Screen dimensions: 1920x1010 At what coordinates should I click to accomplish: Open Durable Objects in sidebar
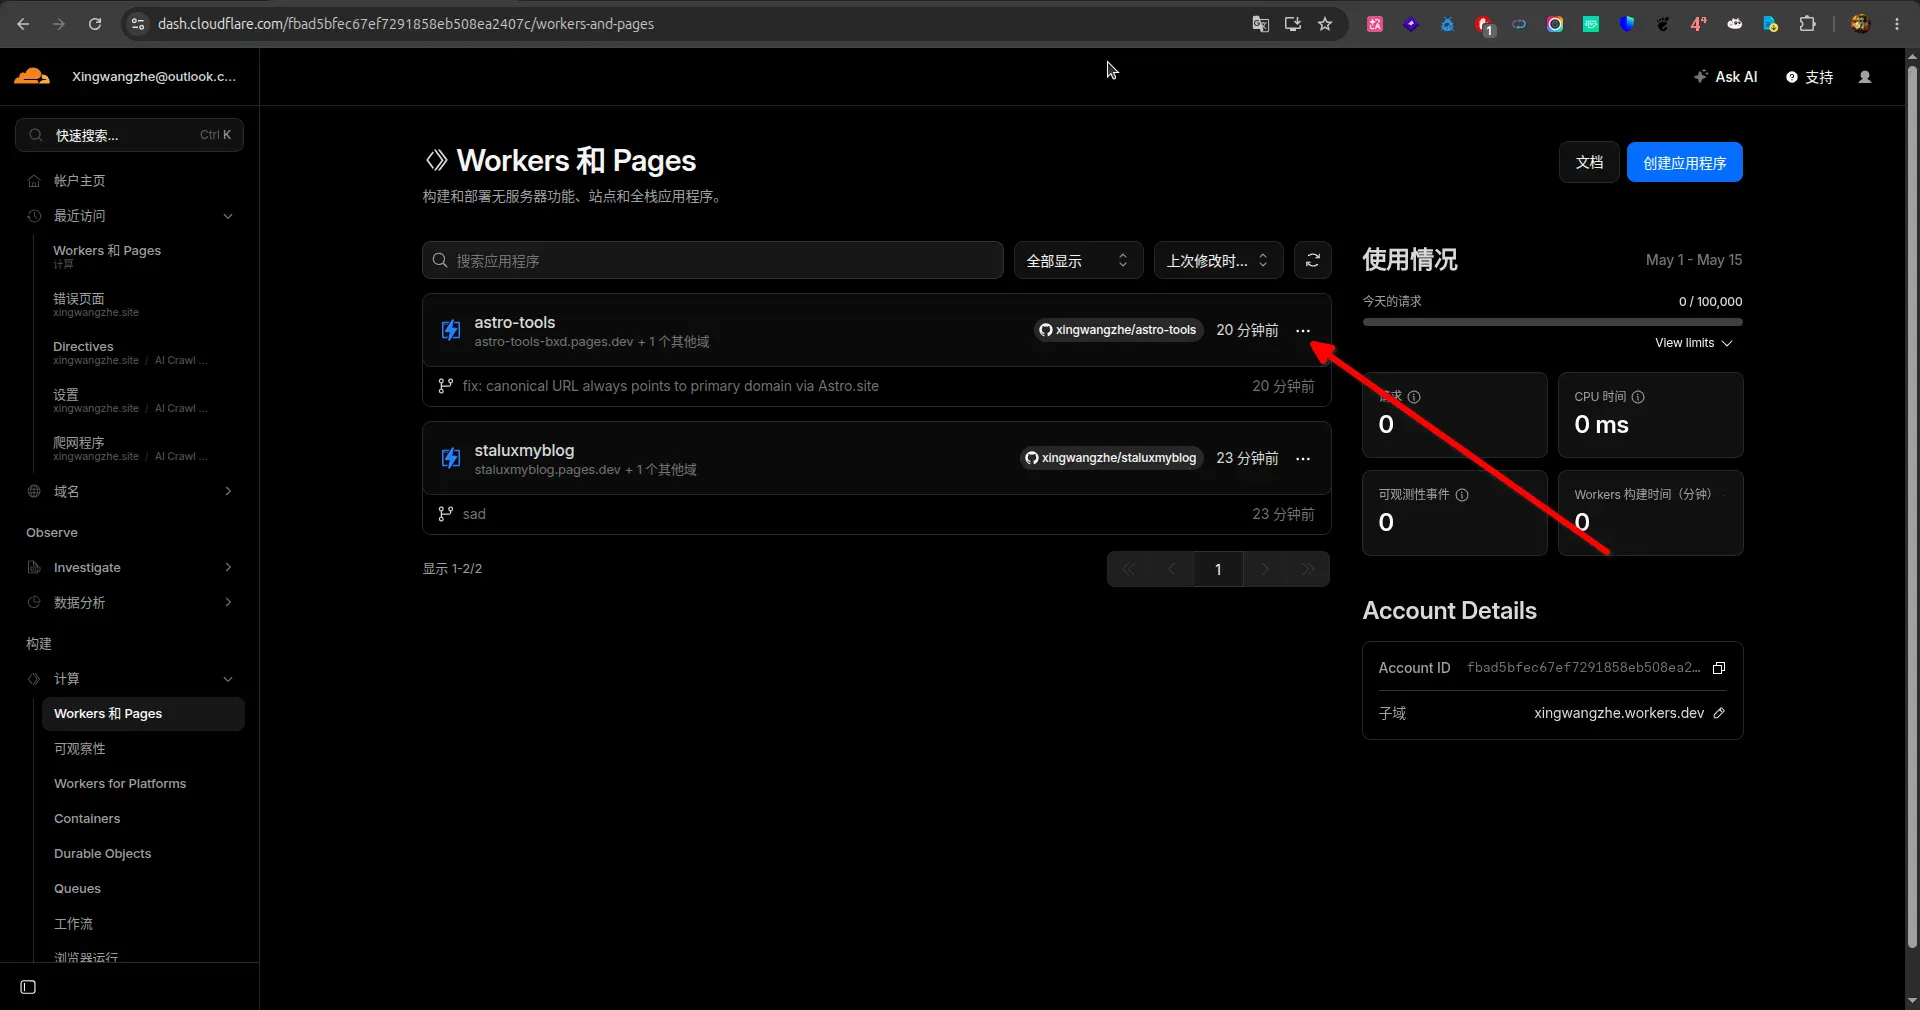click(x=103, y=854)
